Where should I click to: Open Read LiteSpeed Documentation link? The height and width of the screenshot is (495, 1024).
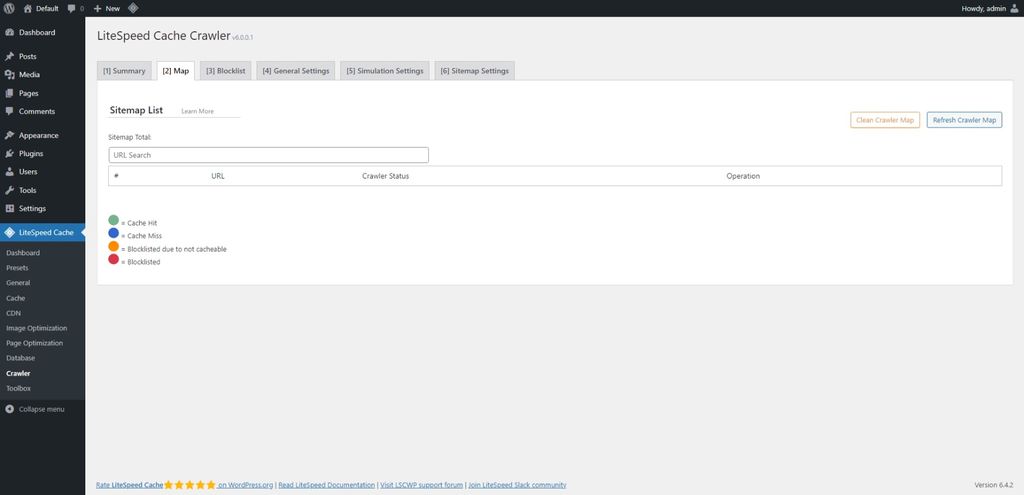pyautogui.click(x=327, y=485)
